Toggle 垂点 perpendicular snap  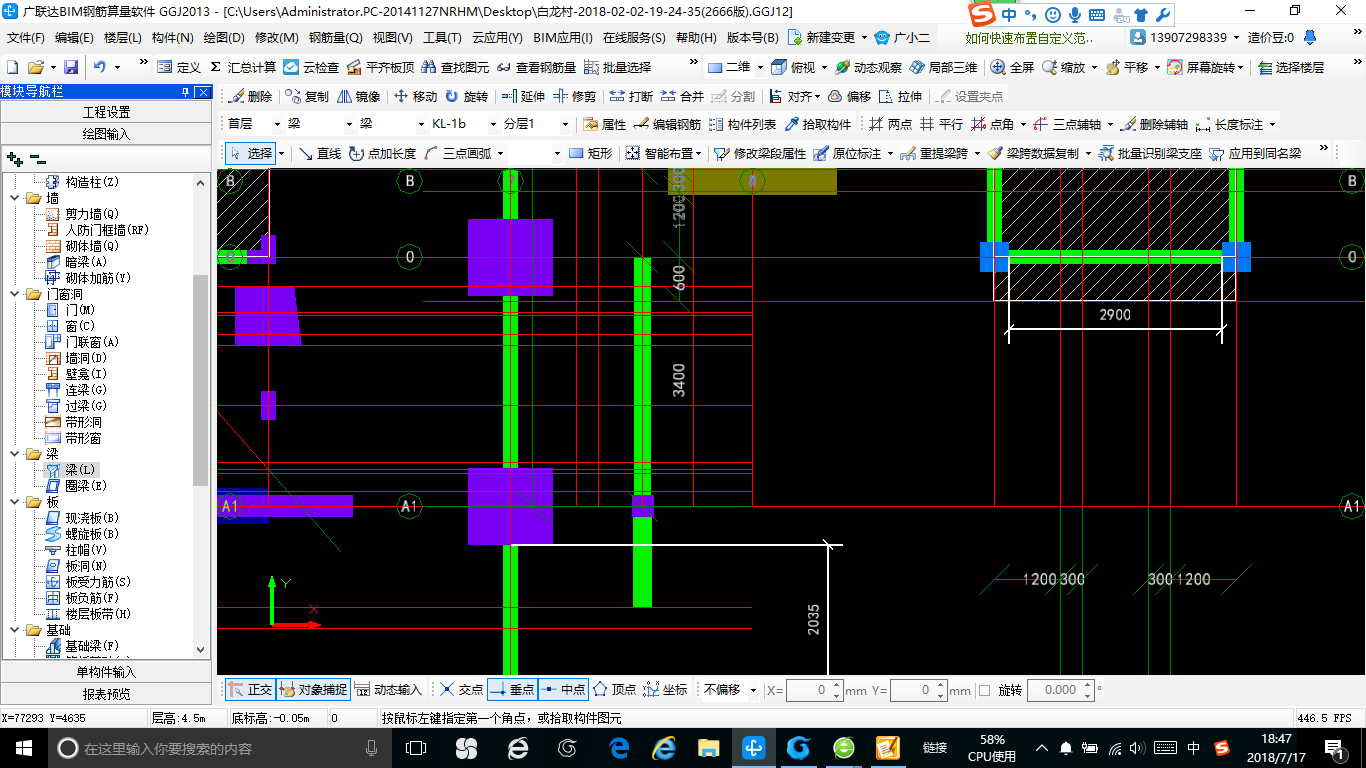(512, 690)
